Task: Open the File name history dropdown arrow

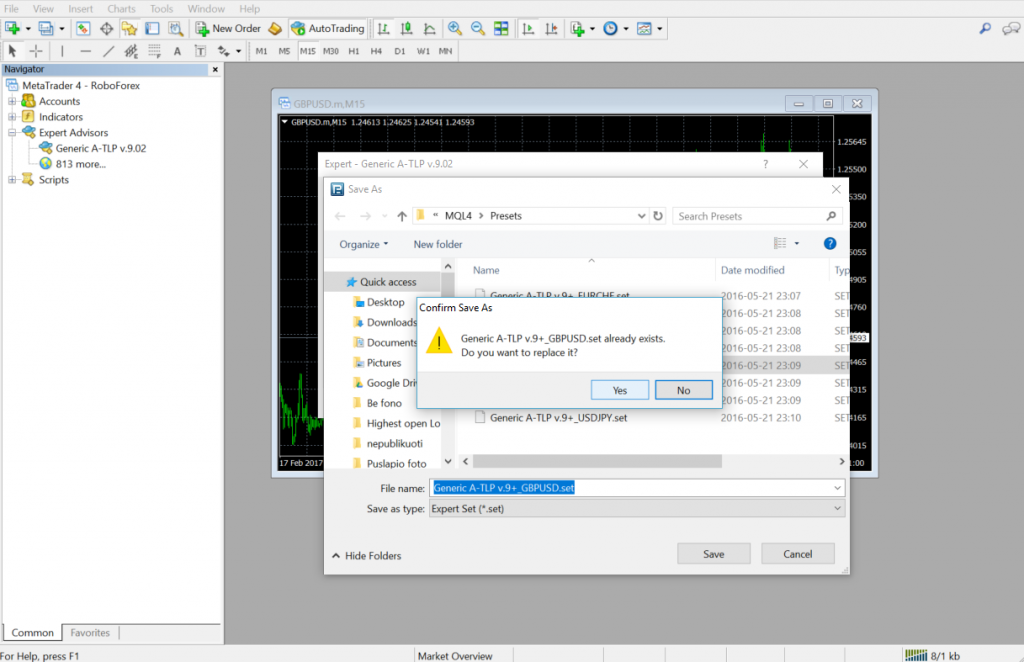Action: click(837, 488)
